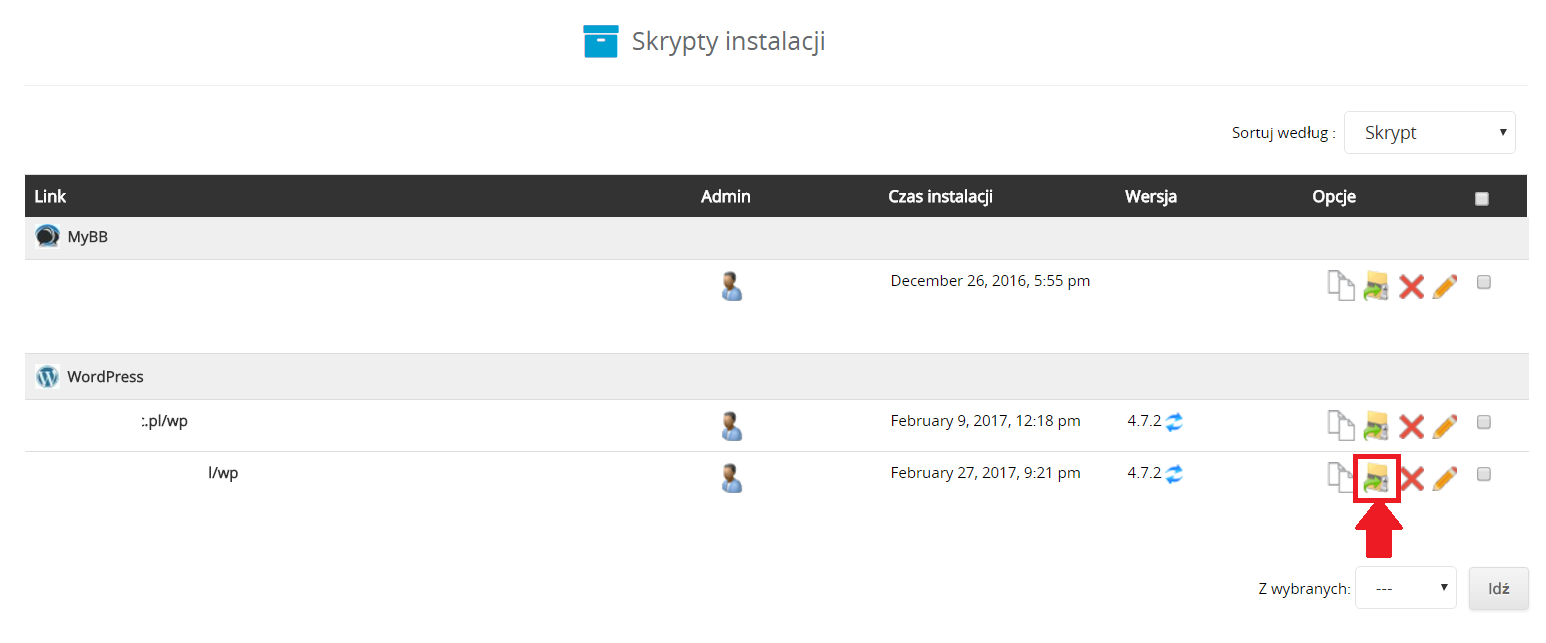Click backup icon for the MyBB installation

1376,286
